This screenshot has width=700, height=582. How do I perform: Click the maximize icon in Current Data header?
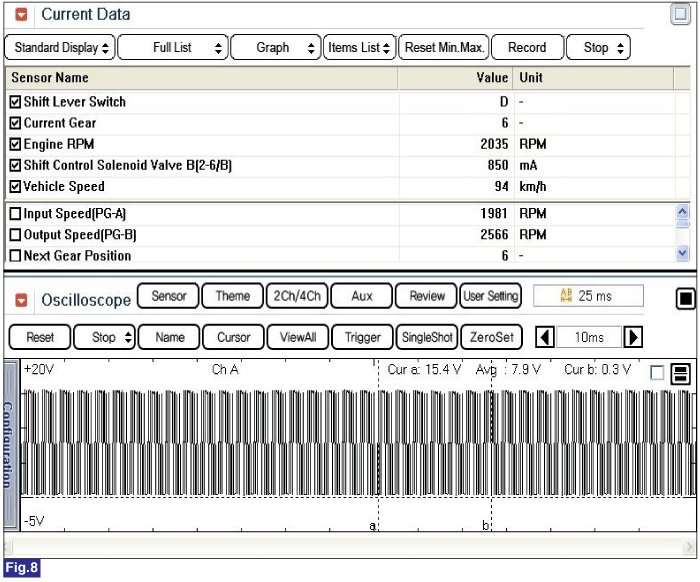tap(680, 15)
